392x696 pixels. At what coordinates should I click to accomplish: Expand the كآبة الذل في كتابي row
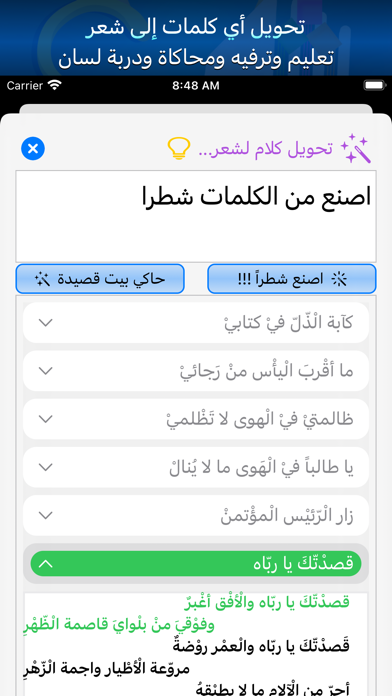click(x=196, y=323)
